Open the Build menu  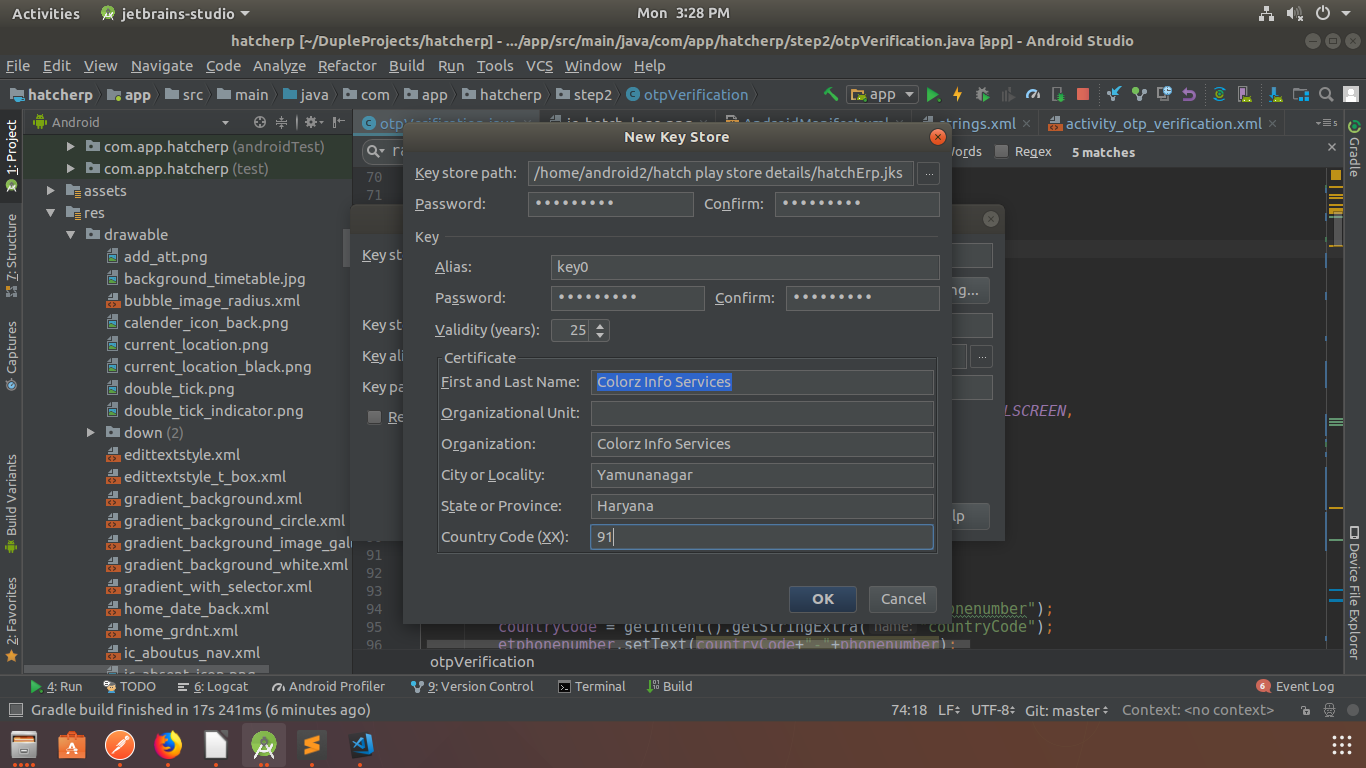click(x=406, y=66)
